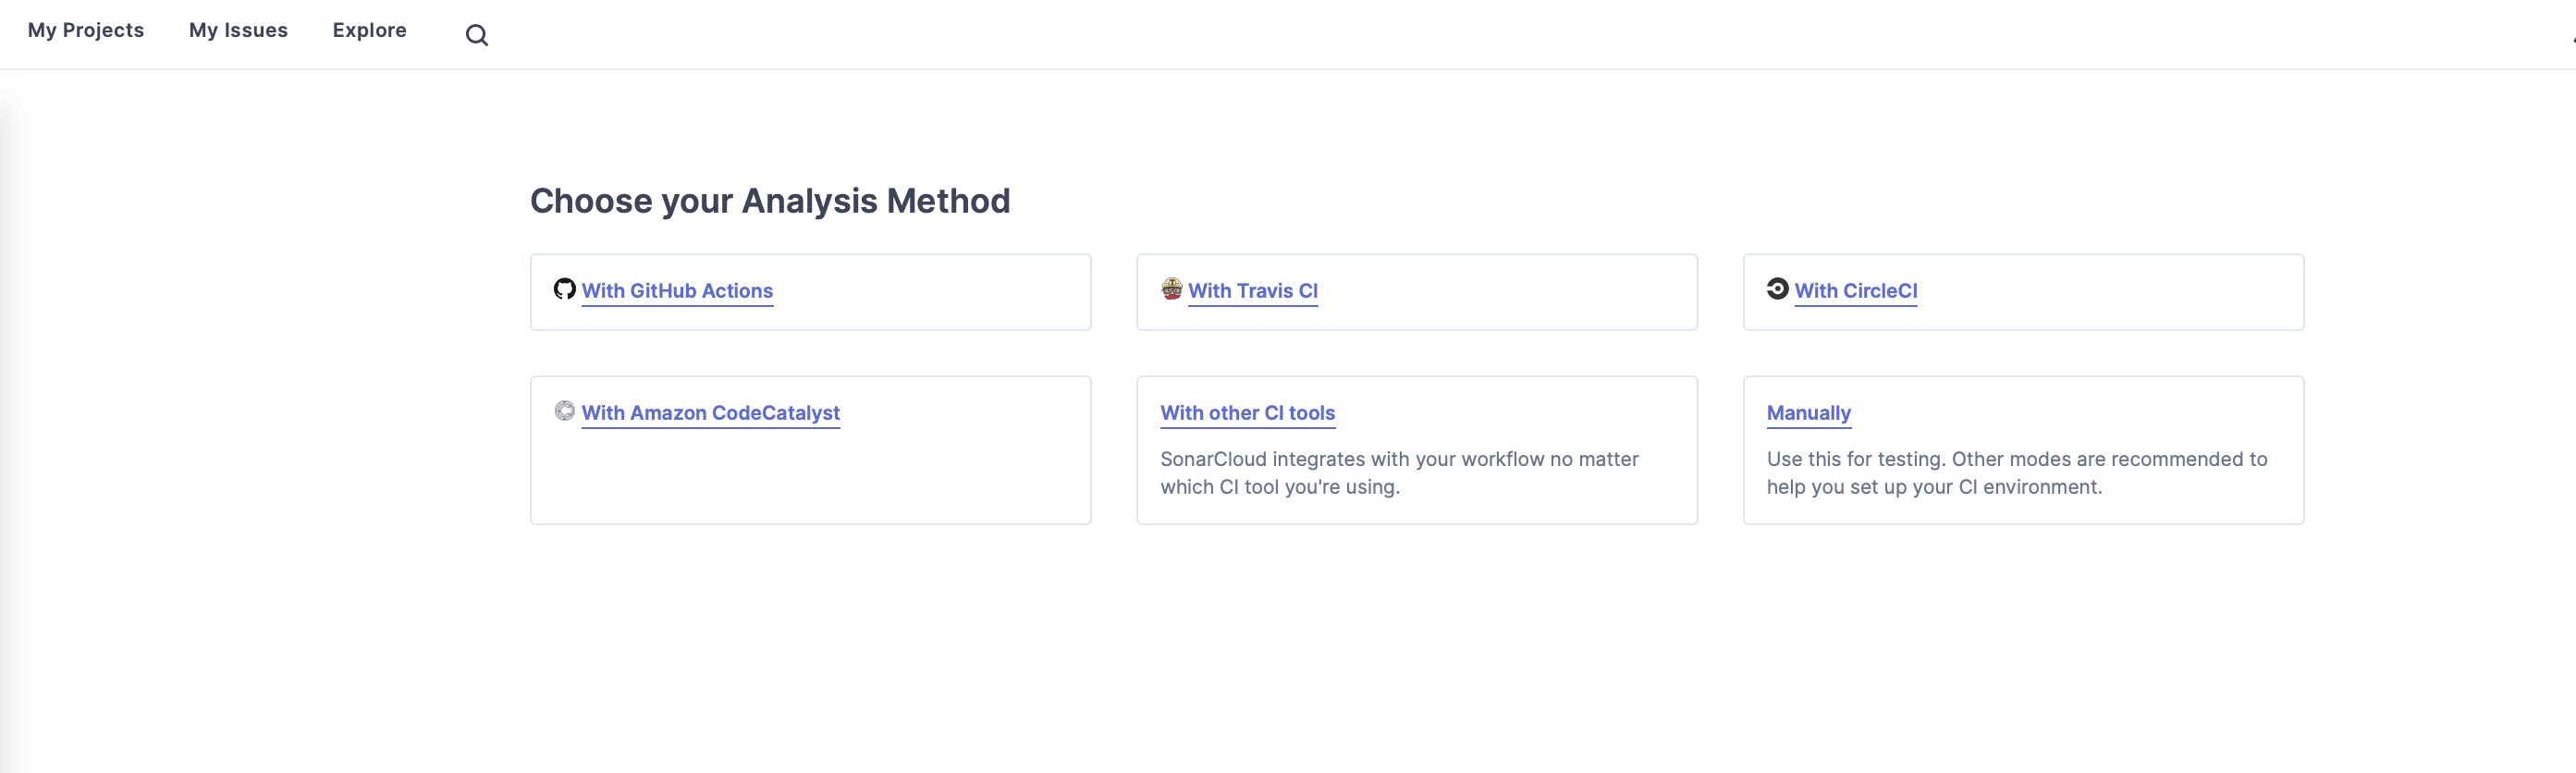Screen dimensions: 2576x773
Task: Select the Travis CI analysis card
Action: pyautogui.click(x=1417, y=291)
